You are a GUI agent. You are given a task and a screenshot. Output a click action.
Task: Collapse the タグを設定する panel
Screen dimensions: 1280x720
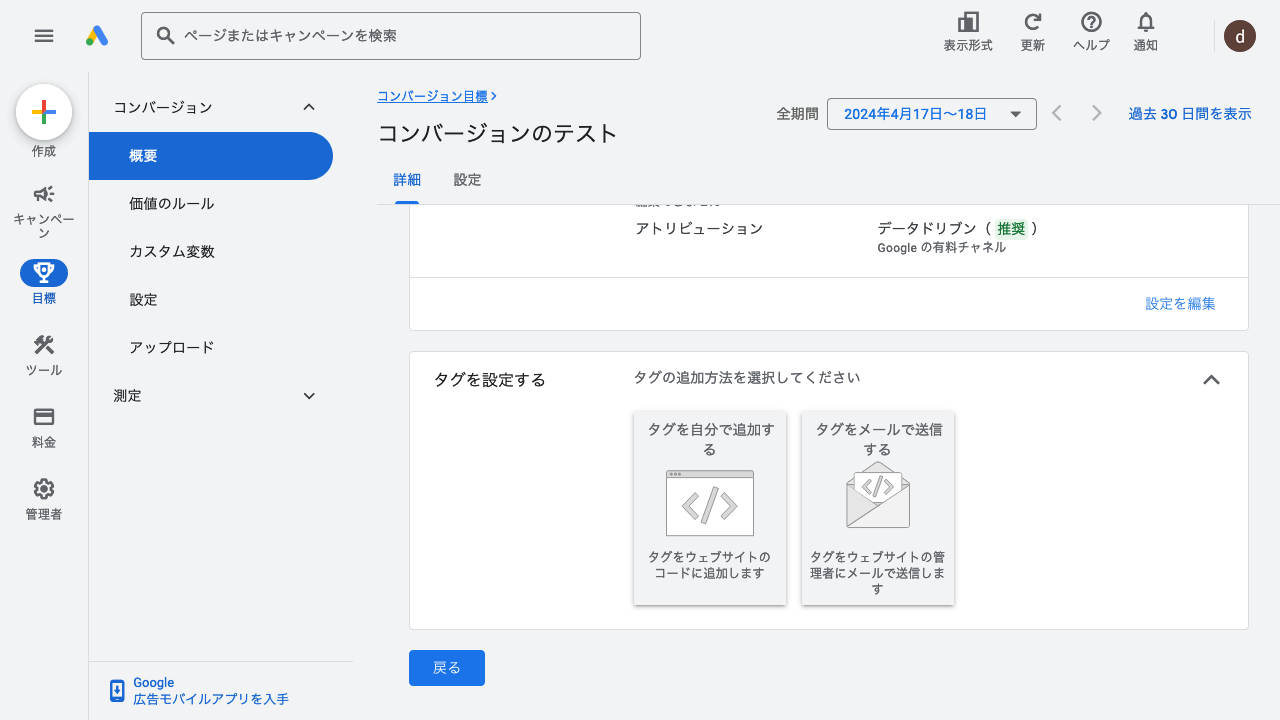pos(1211,380)
